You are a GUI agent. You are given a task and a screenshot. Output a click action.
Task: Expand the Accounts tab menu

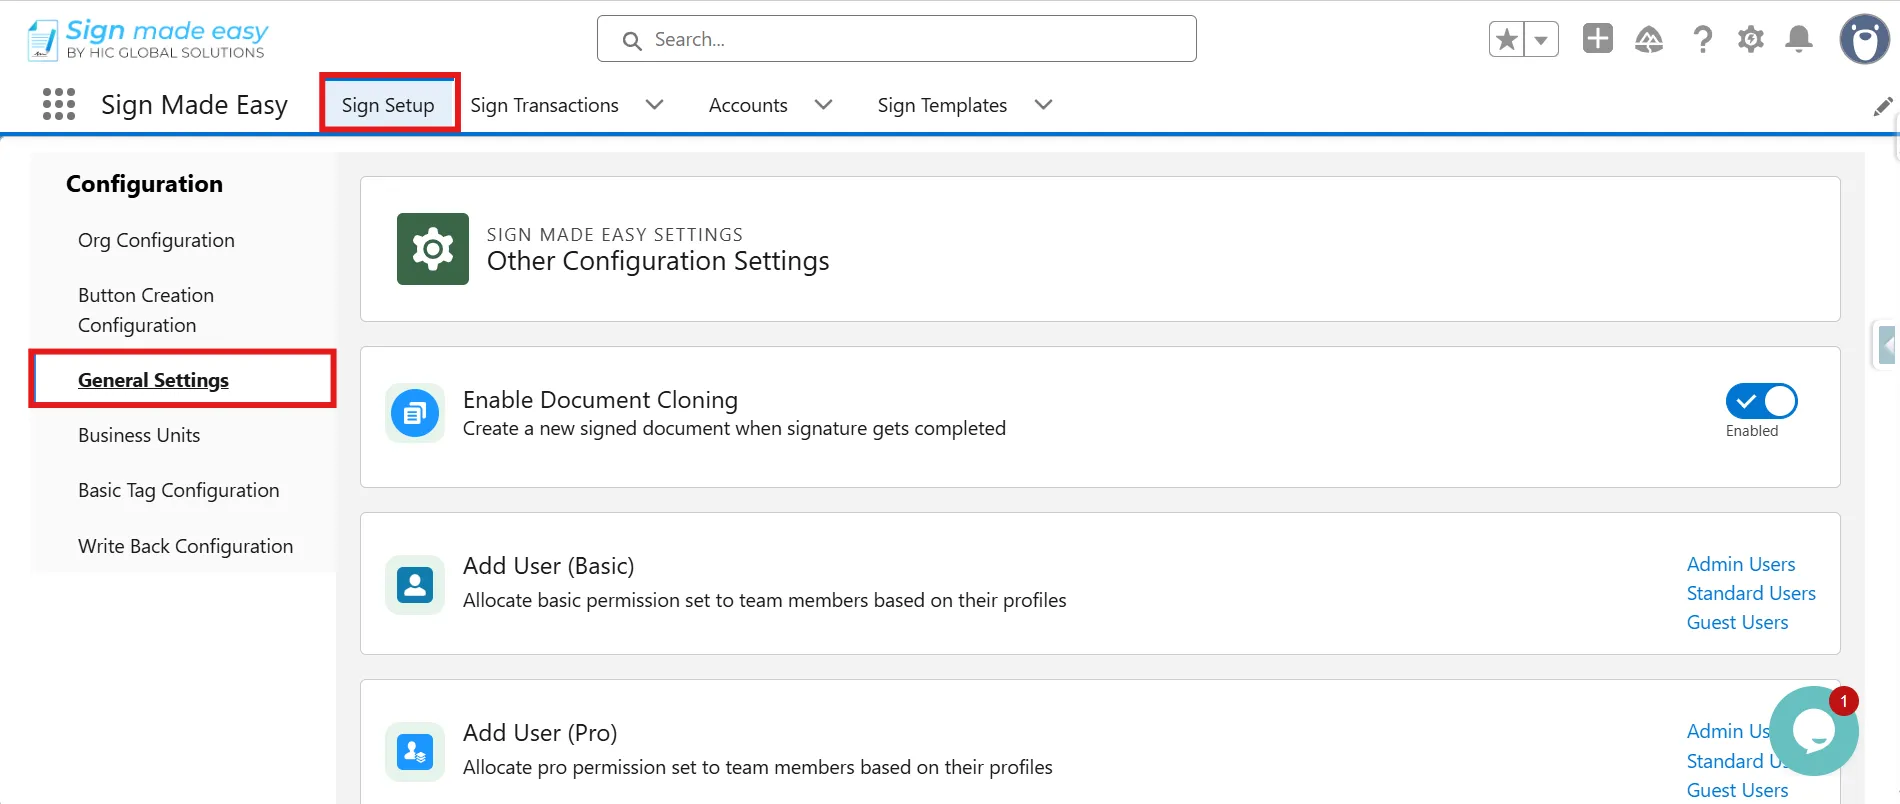[824, 105]
